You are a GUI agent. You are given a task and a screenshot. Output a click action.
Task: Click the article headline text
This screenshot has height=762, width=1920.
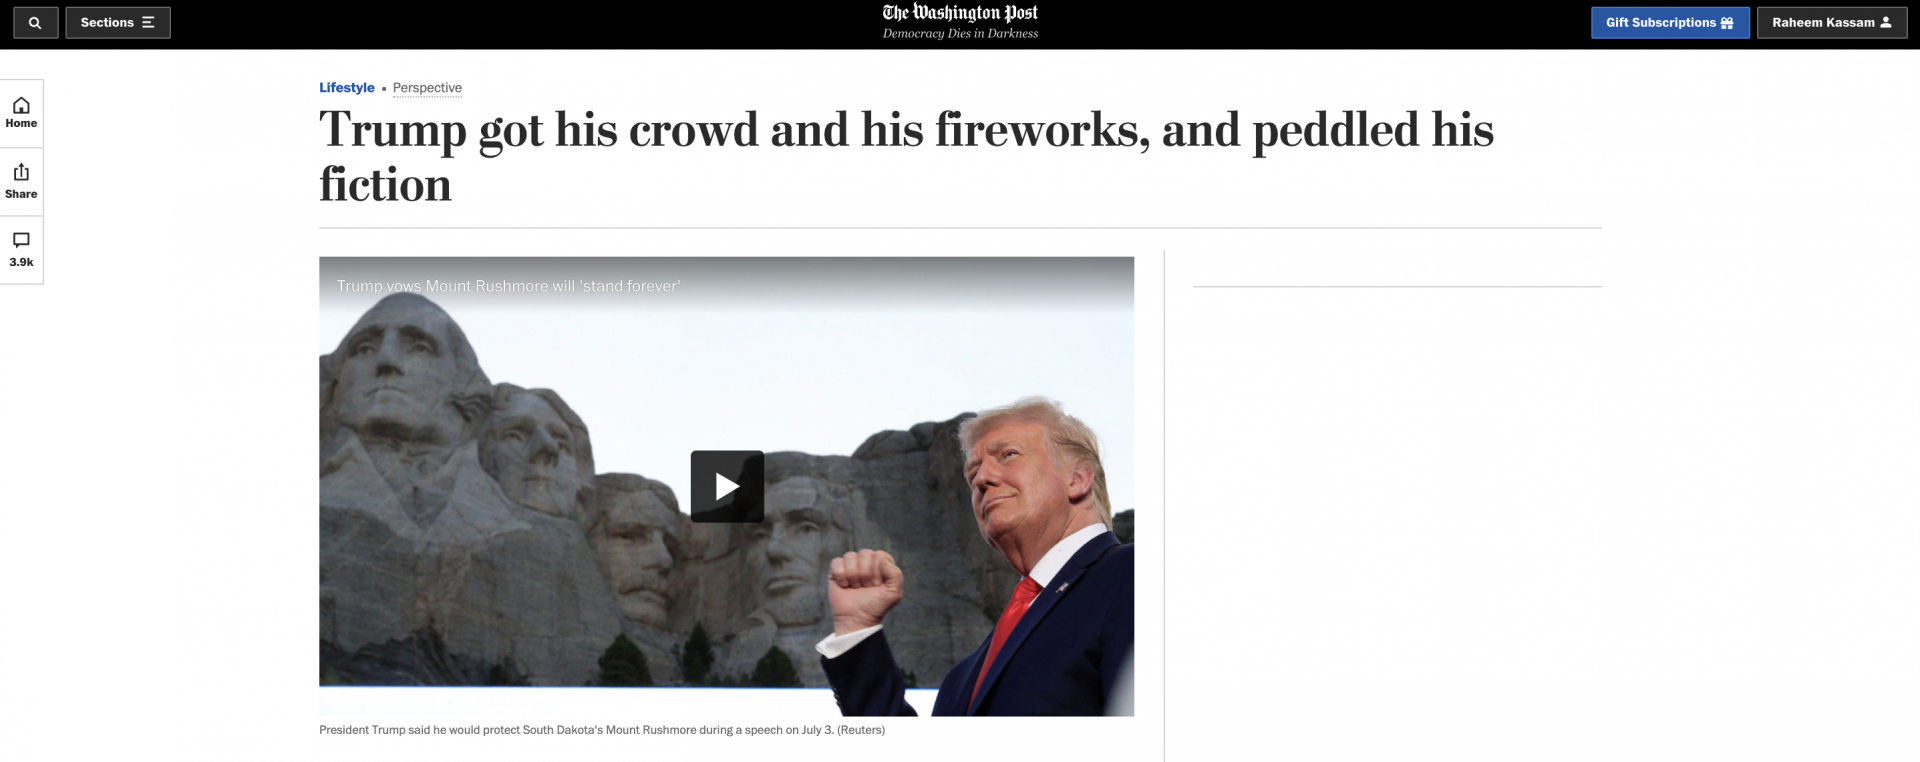(x=906, y=157)
